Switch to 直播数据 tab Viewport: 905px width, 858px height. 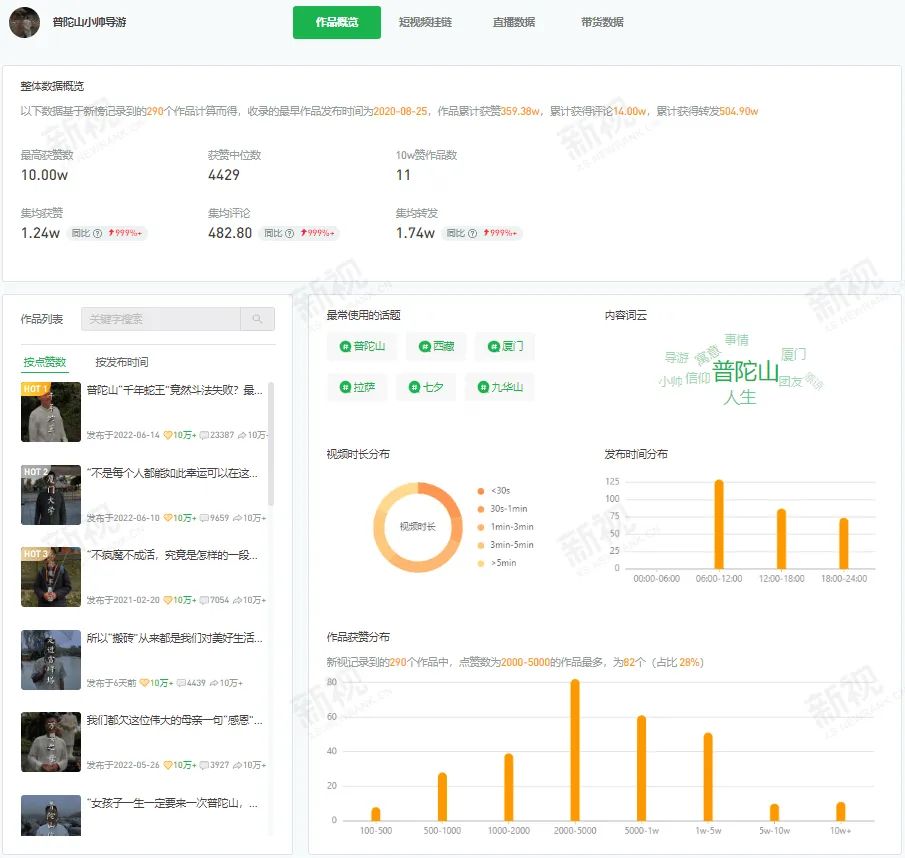(514, 23)
